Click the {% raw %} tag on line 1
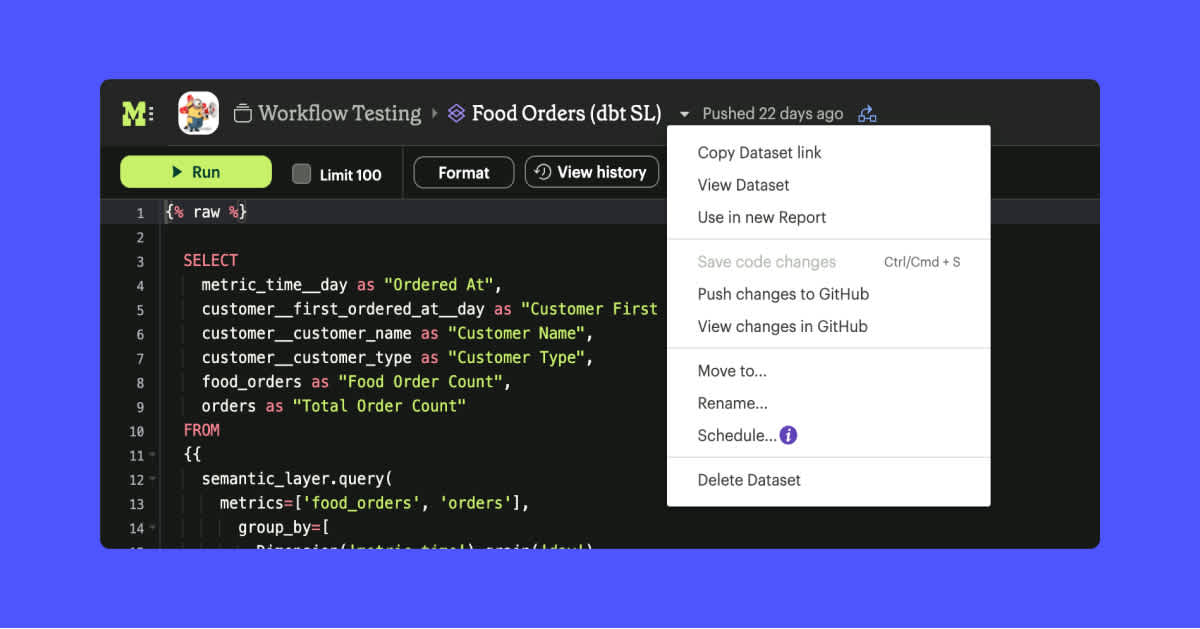Image resolution: width=1200 pixels, height=629 pixels. click(206, 212)
